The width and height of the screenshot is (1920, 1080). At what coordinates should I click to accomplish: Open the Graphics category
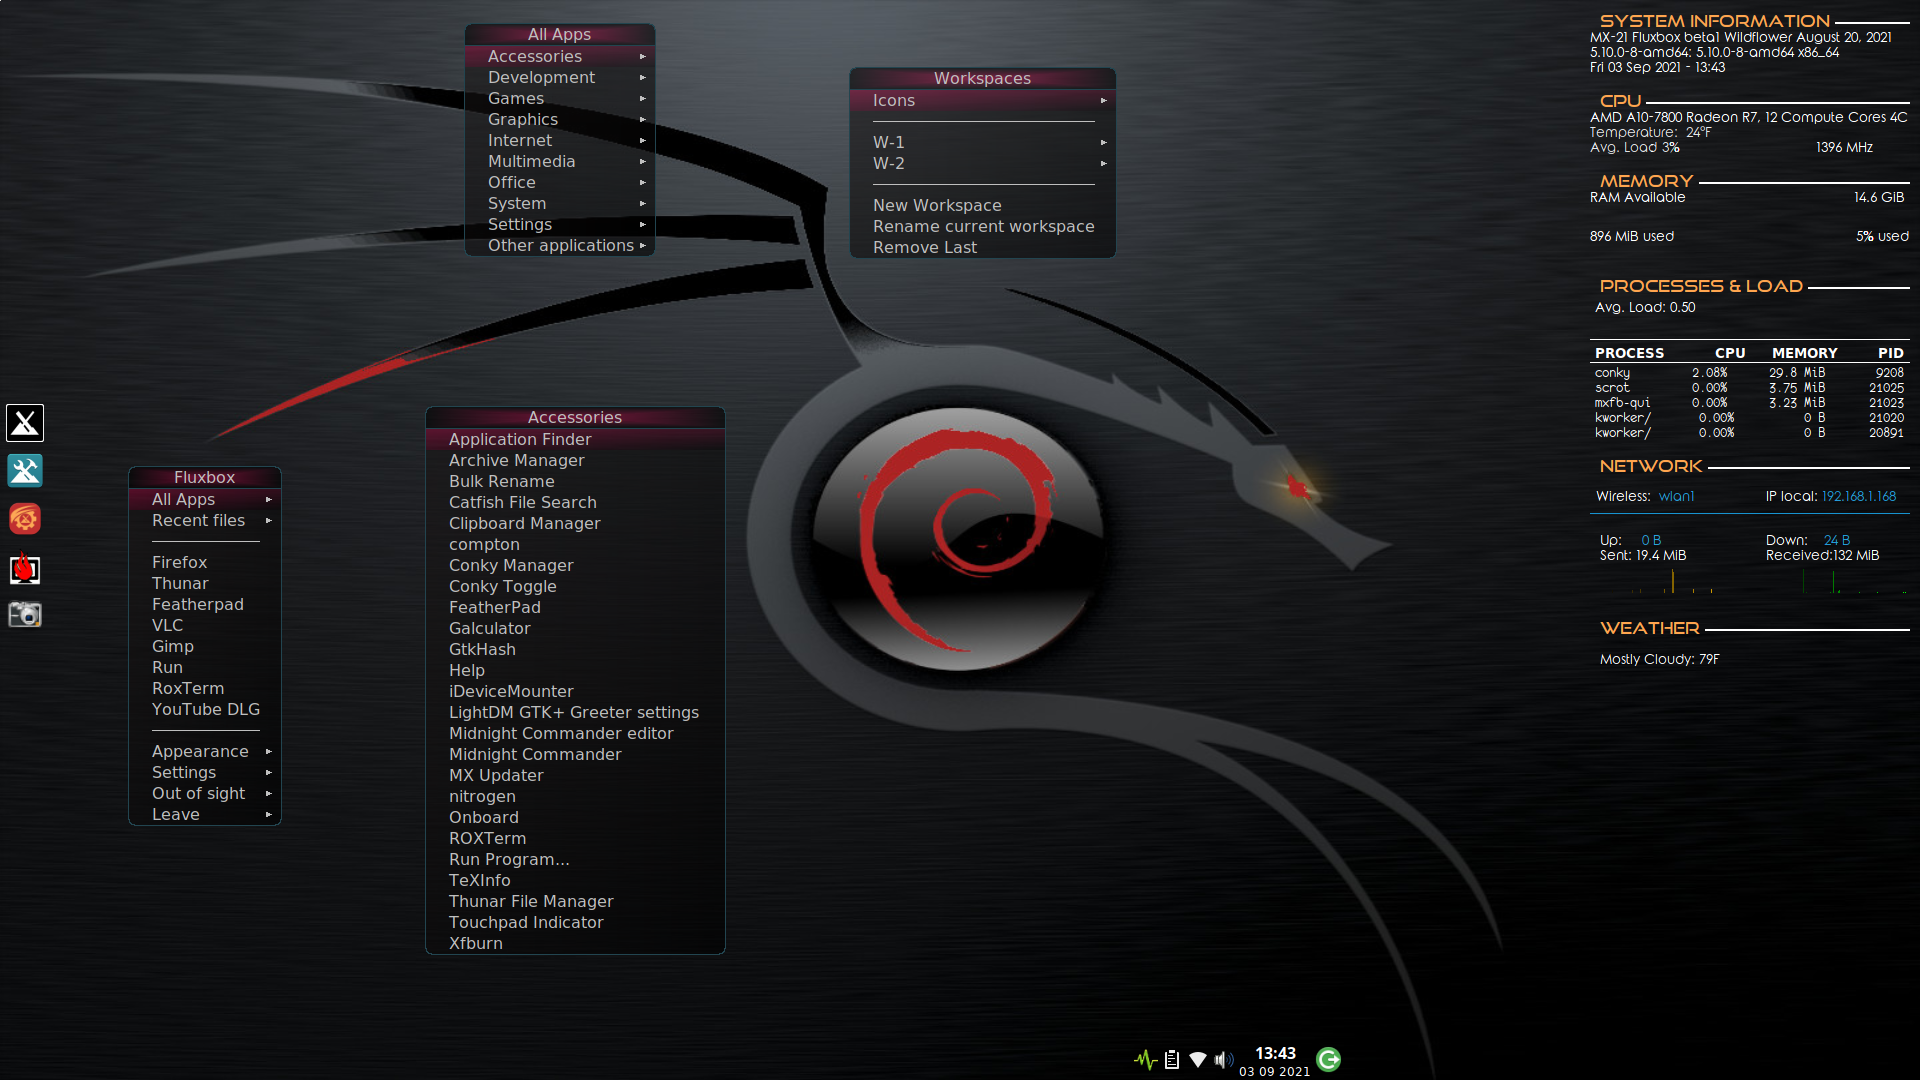tap(560, 119)
